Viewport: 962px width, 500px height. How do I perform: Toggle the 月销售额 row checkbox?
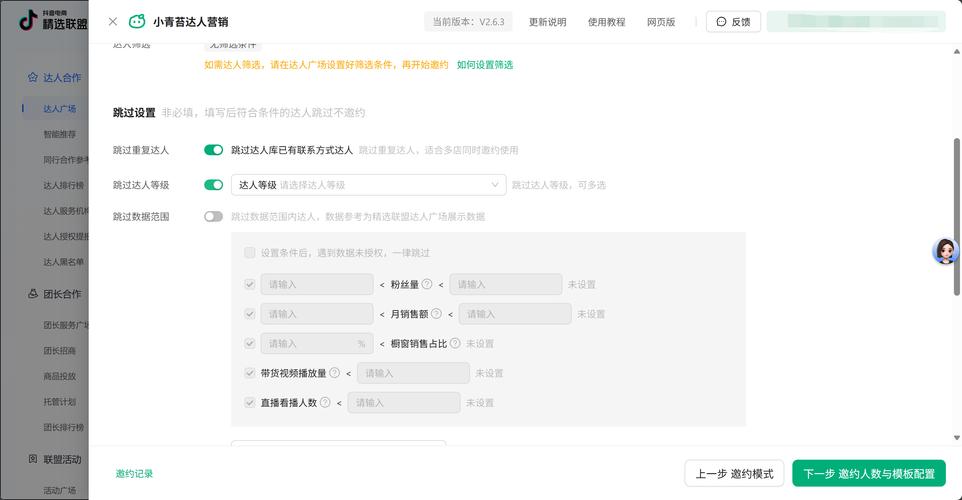(x=250, y=313)
